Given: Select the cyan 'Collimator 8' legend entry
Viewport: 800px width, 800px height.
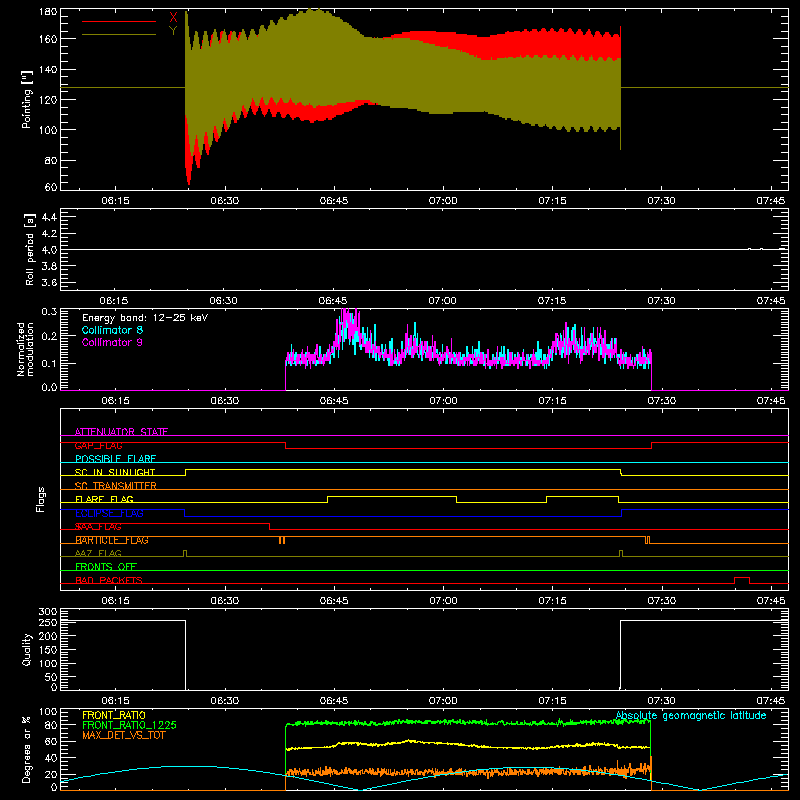Looking at the screenshot, I should (112, 330).
